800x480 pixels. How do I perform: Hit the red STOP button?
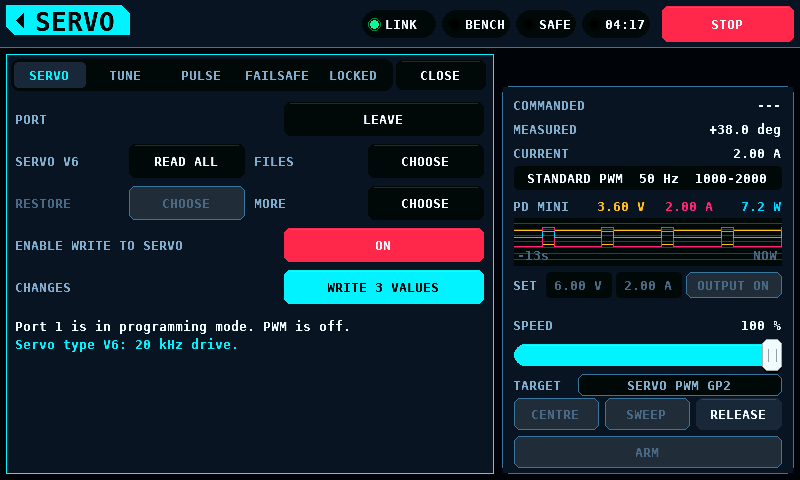[728, 24]
